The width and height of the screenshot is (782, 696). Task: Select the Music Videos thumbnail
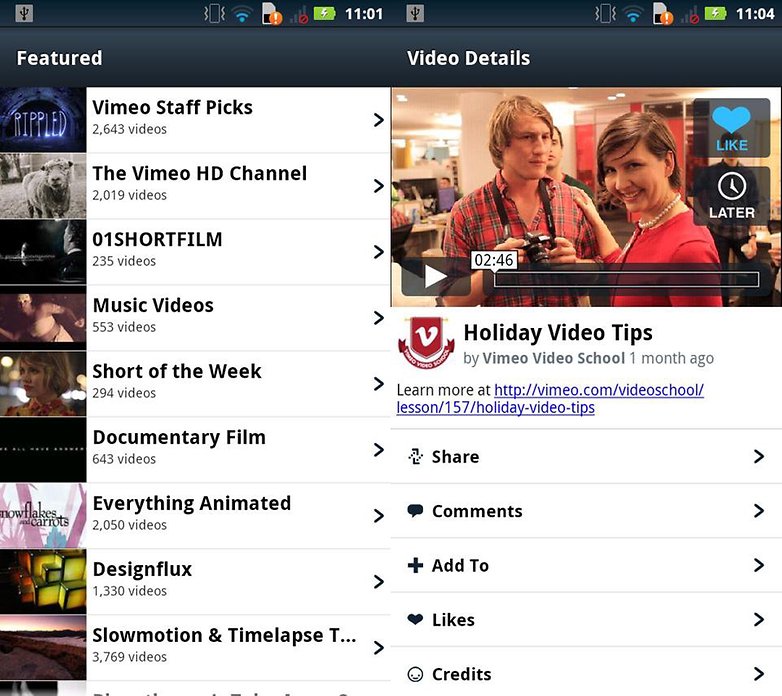tap(43, 318)
